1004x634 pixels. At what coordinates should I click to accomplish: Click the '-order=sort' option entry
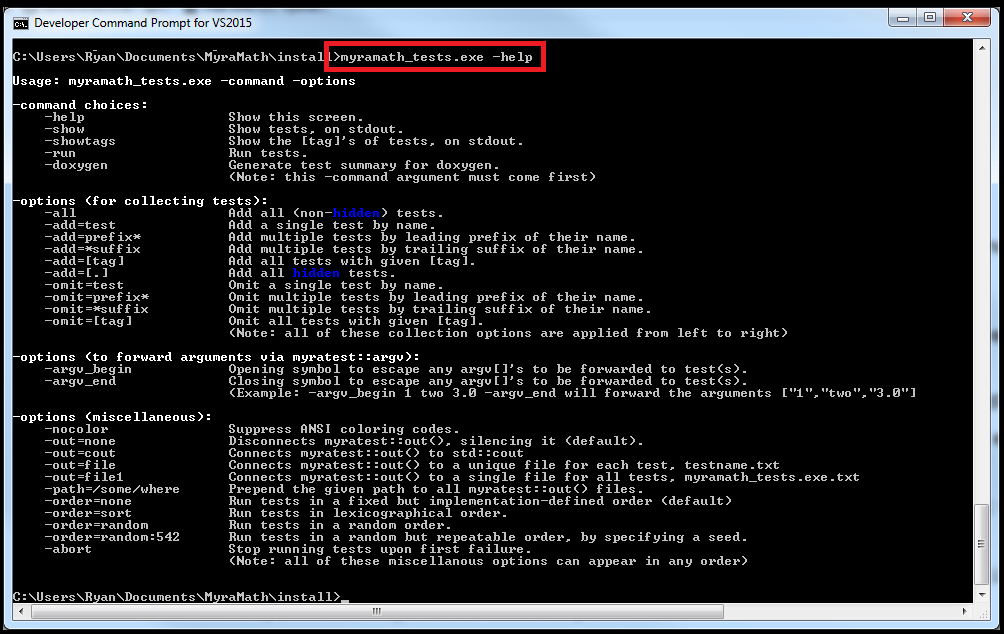88,514
